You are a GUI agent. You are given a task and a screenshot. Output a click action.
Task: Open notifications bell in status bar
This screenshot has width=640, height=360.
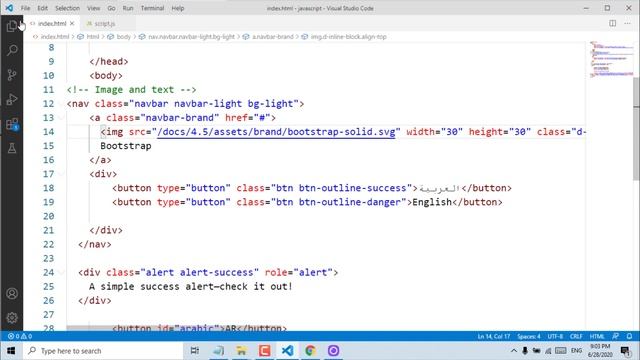click(629, 336)
